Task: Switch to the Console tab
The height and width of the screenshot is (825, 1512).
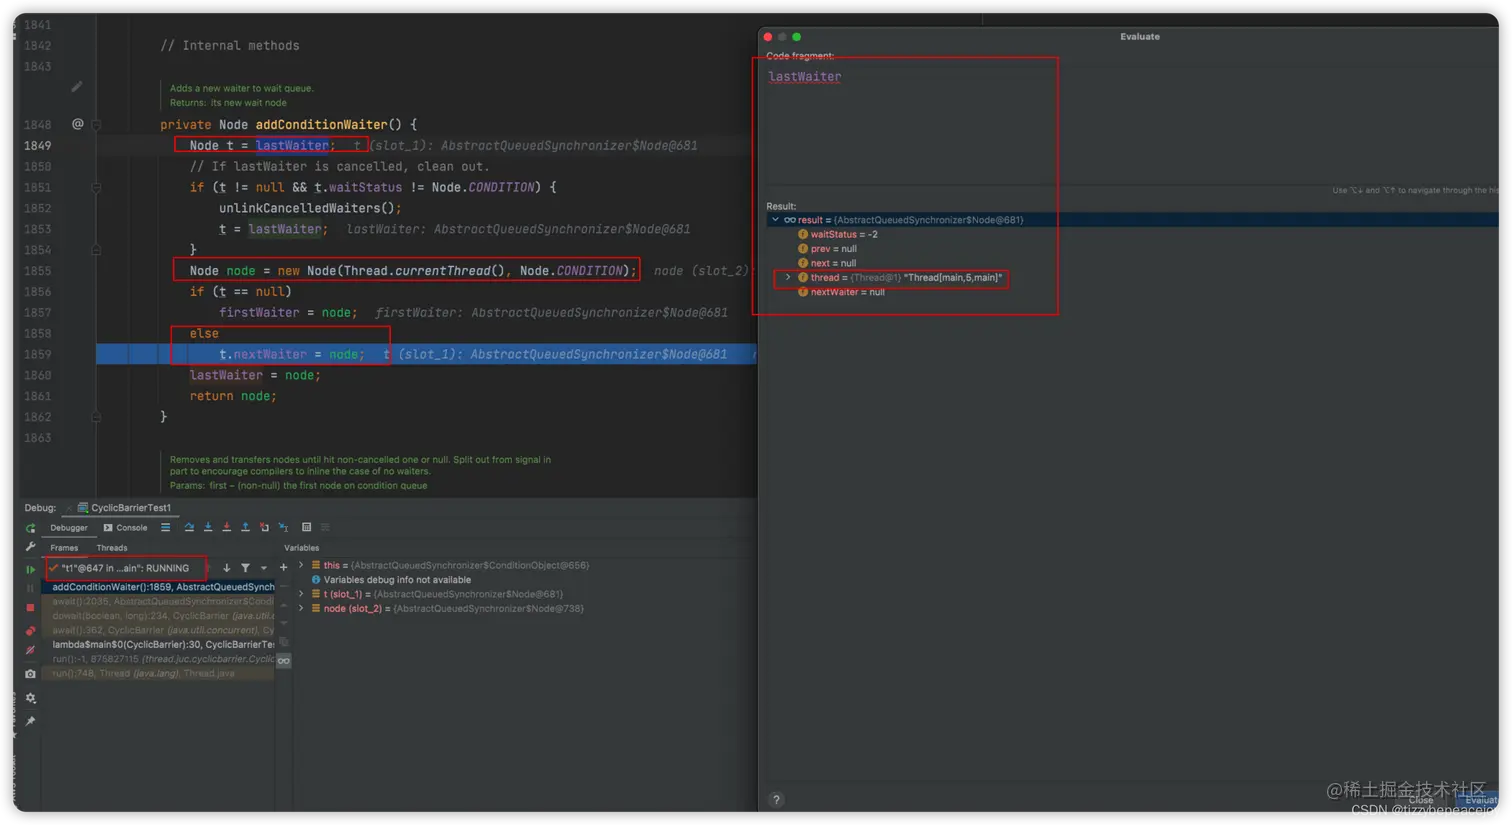Action: (x=125, y=528)
